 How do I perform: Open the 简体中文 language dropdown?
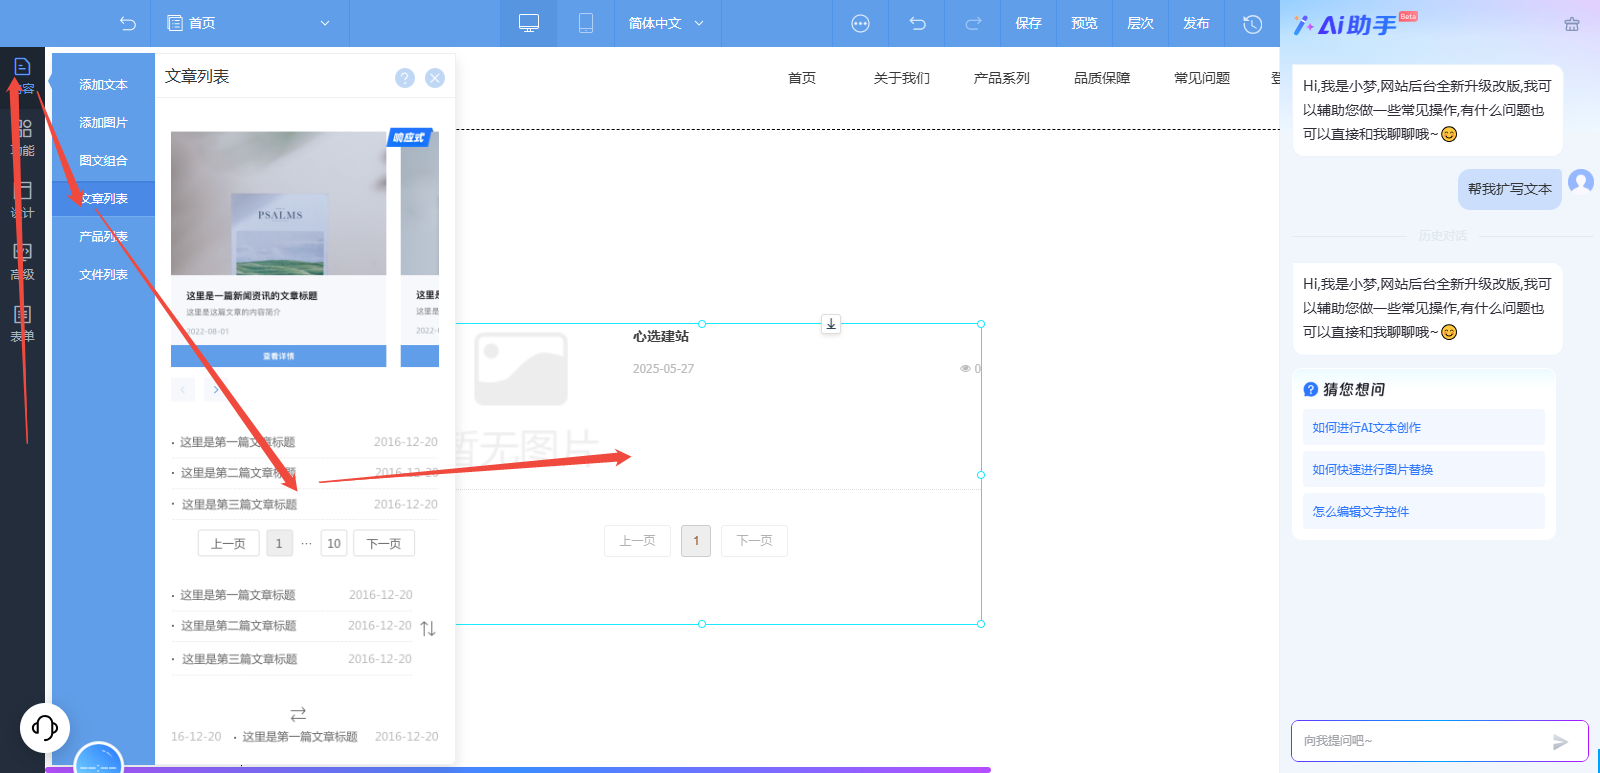coord(666,23)
